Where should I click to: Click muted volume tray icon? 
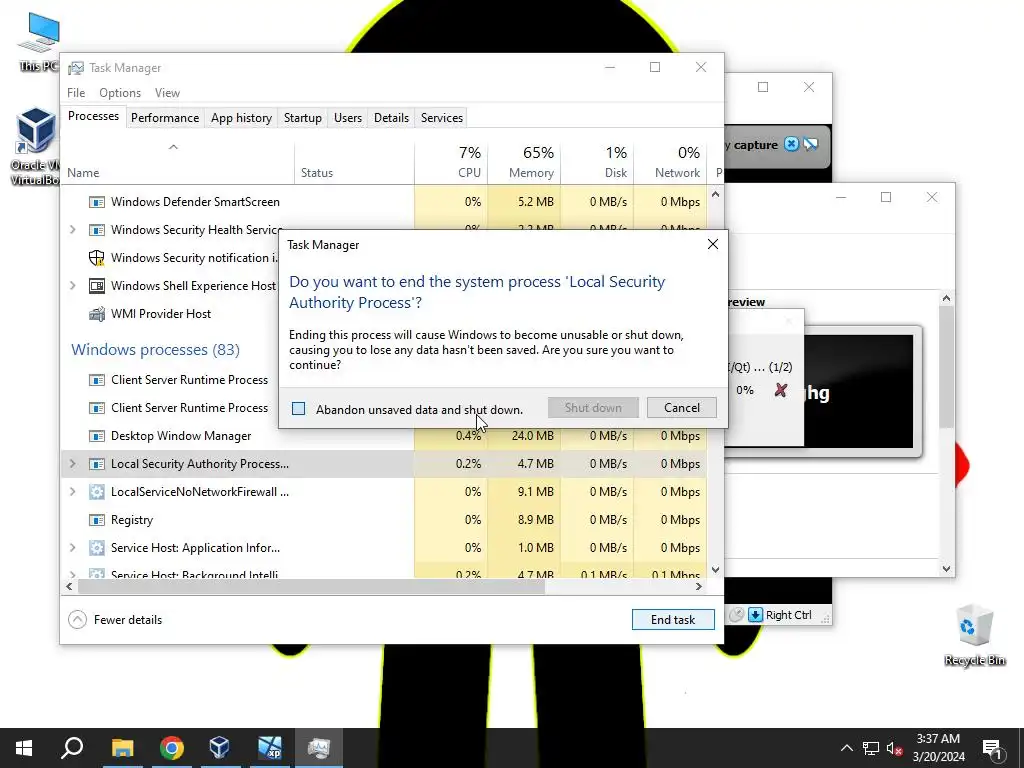[894, 748]
